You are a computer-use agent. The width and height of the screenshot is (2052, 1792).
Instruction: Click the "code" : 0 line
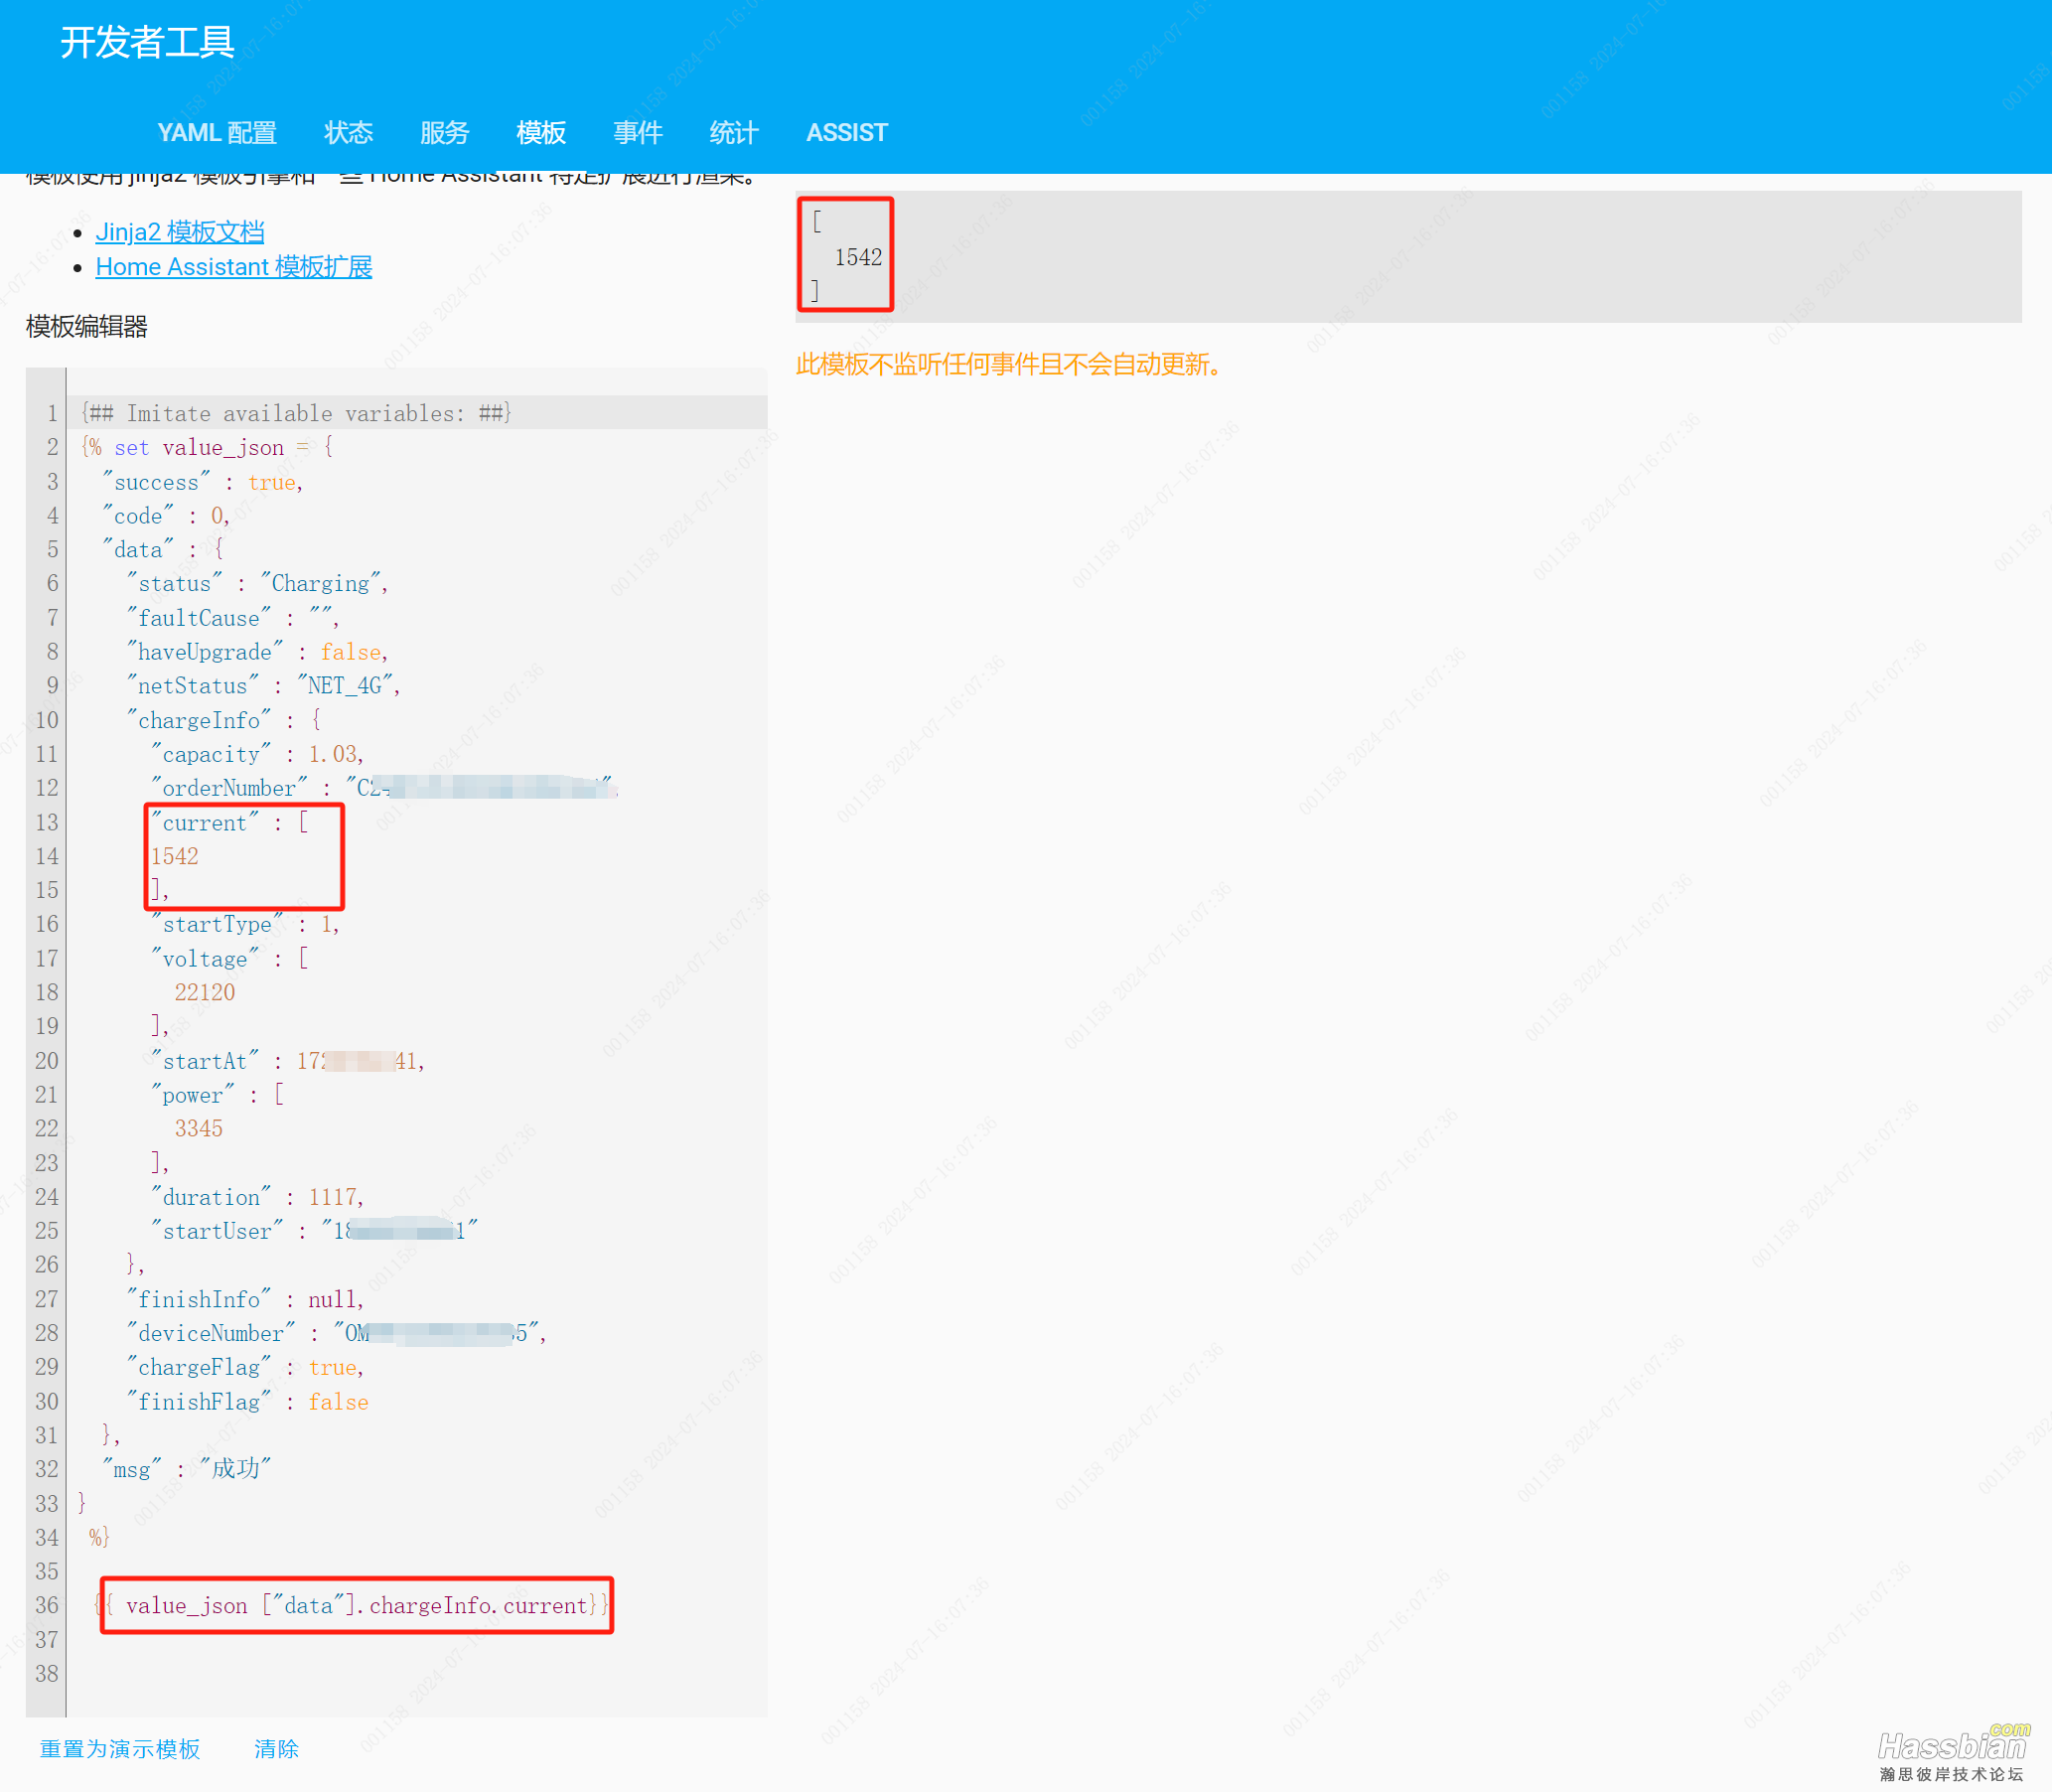pos(166,515)
